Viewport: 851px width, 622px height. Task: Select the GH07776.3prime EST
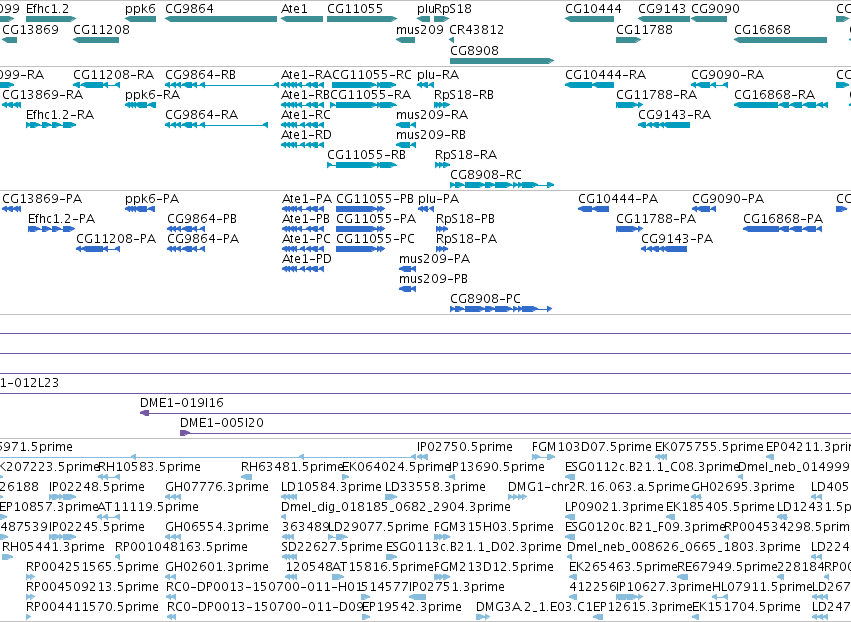point(173,497)
